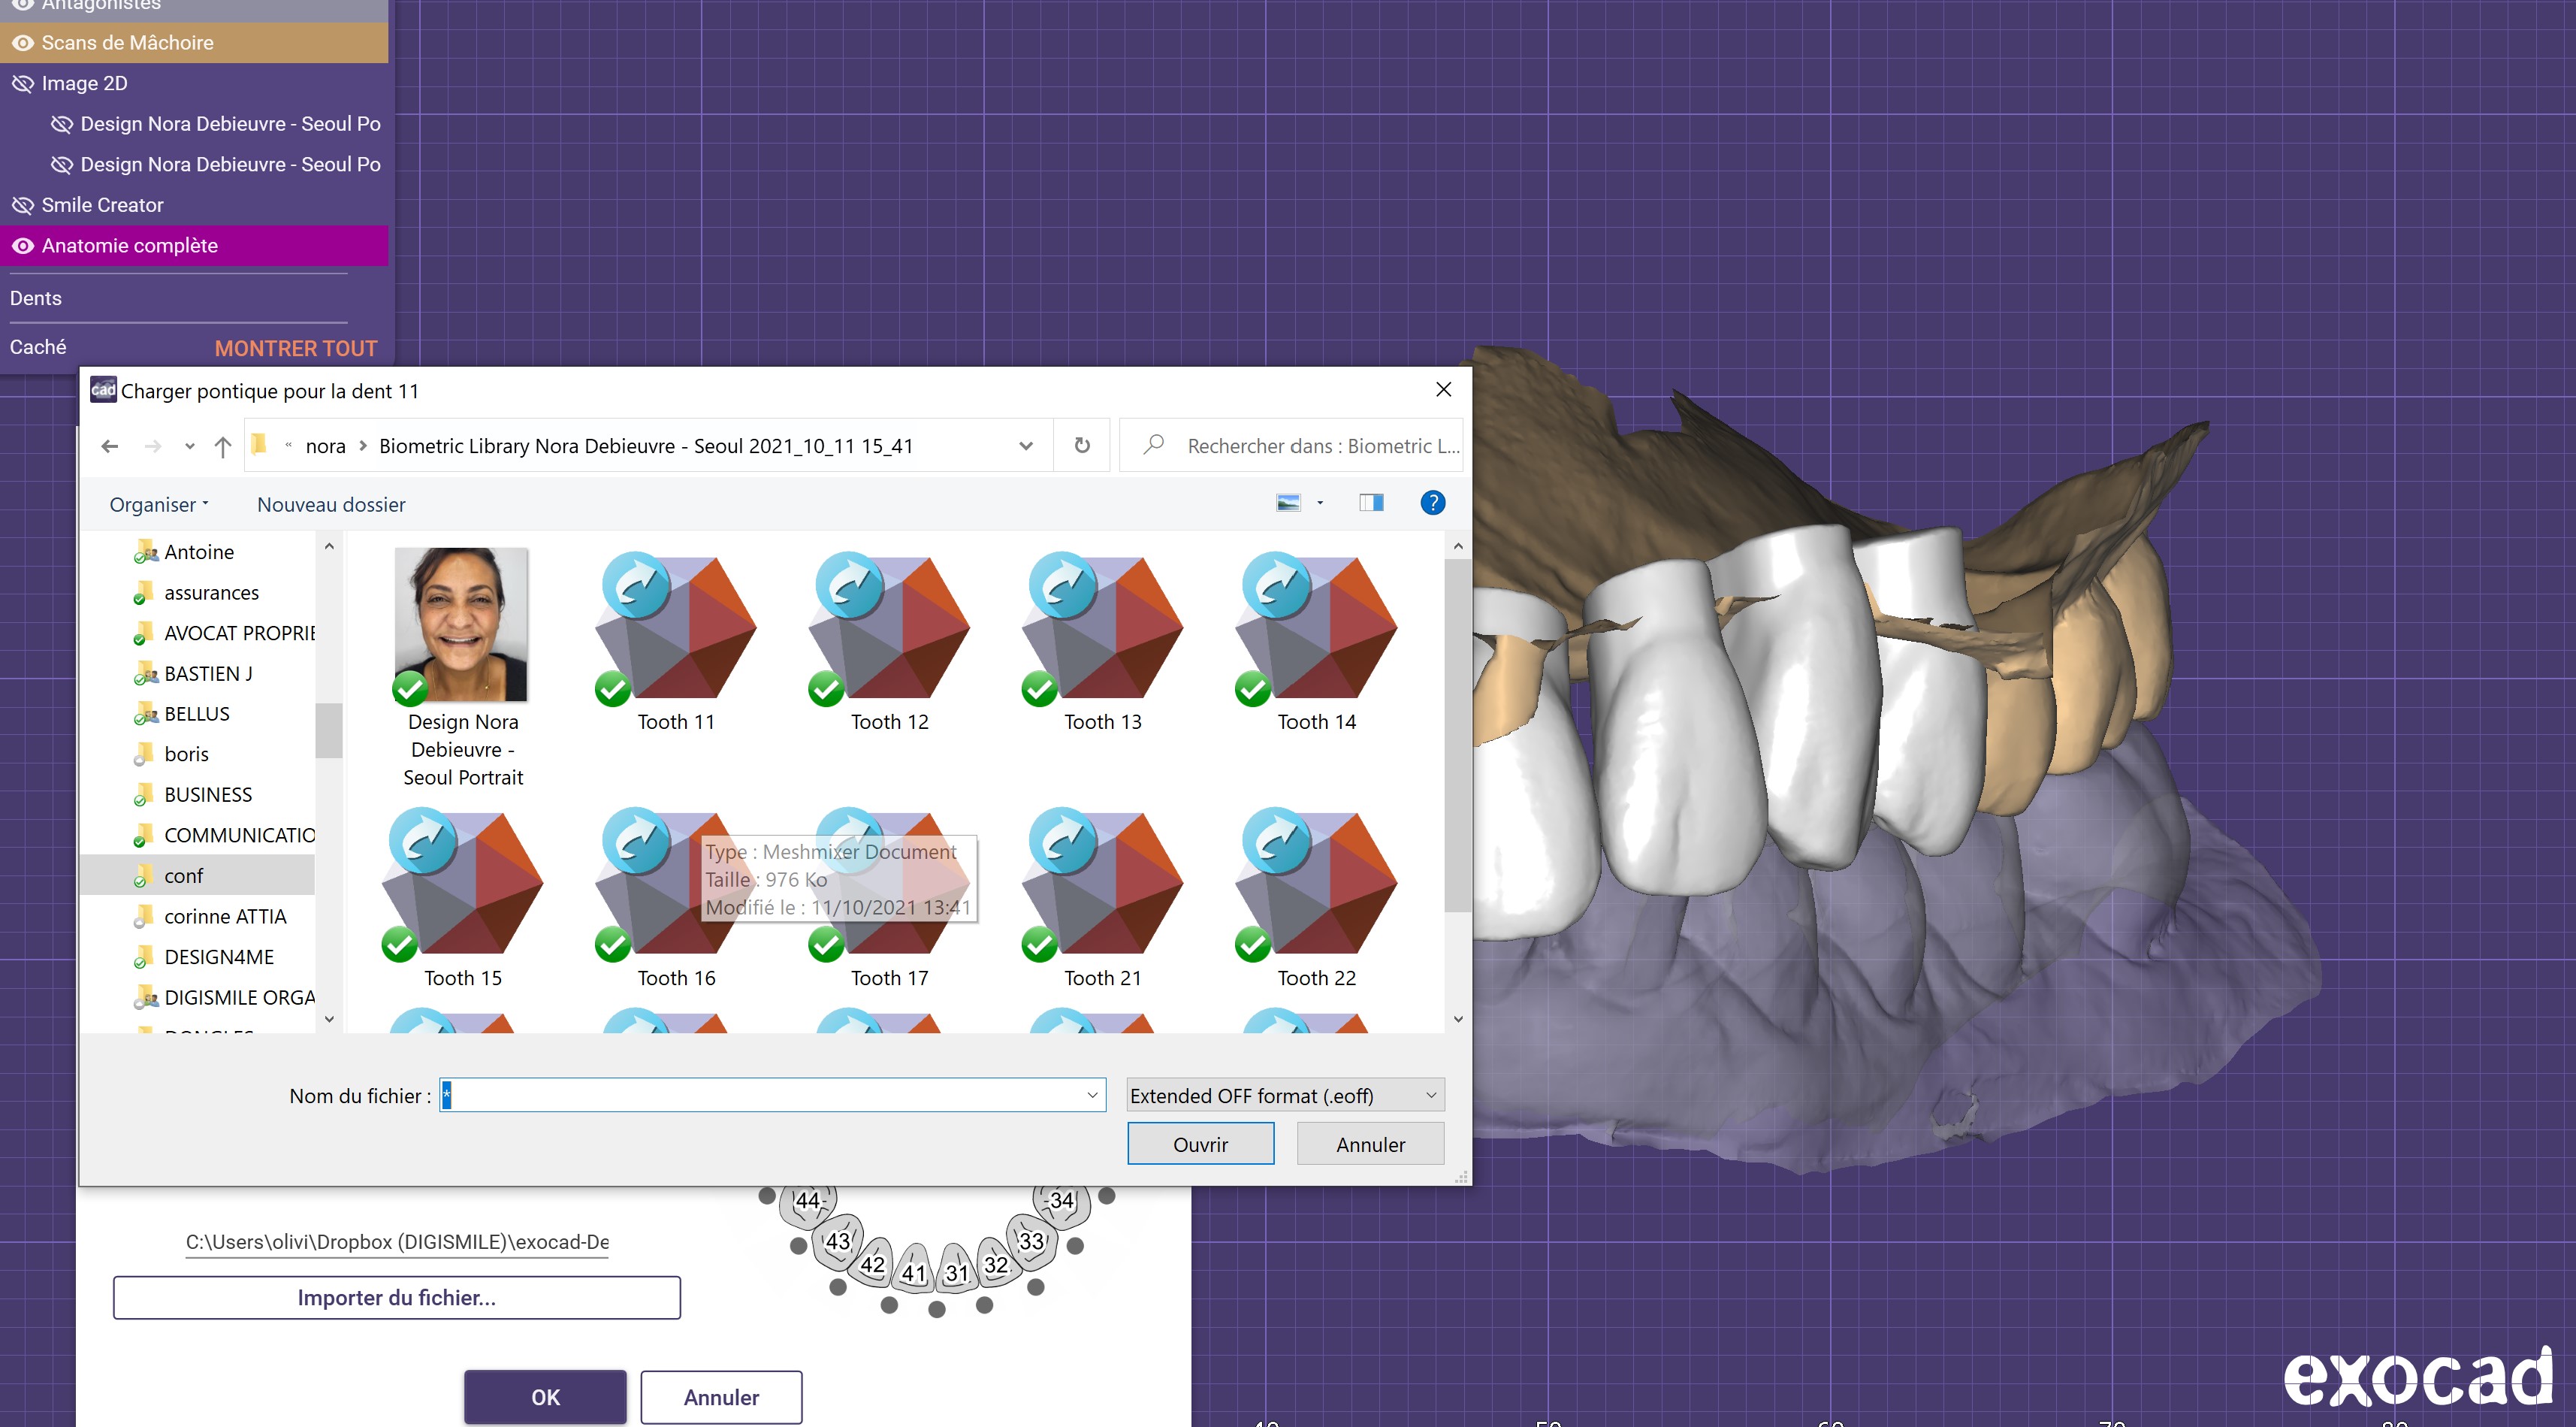Toggle visibility of Scans de Mâchoire
Screen dimensions: 2576x1427
click(23, 43)
